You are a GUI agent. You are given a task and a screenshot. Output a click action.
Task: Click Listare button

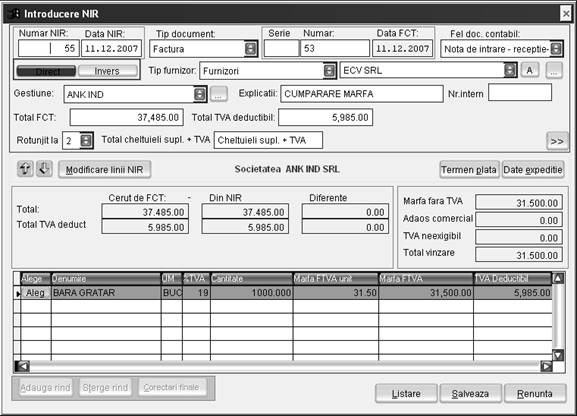pyautogui.click(x=406, y=394)
